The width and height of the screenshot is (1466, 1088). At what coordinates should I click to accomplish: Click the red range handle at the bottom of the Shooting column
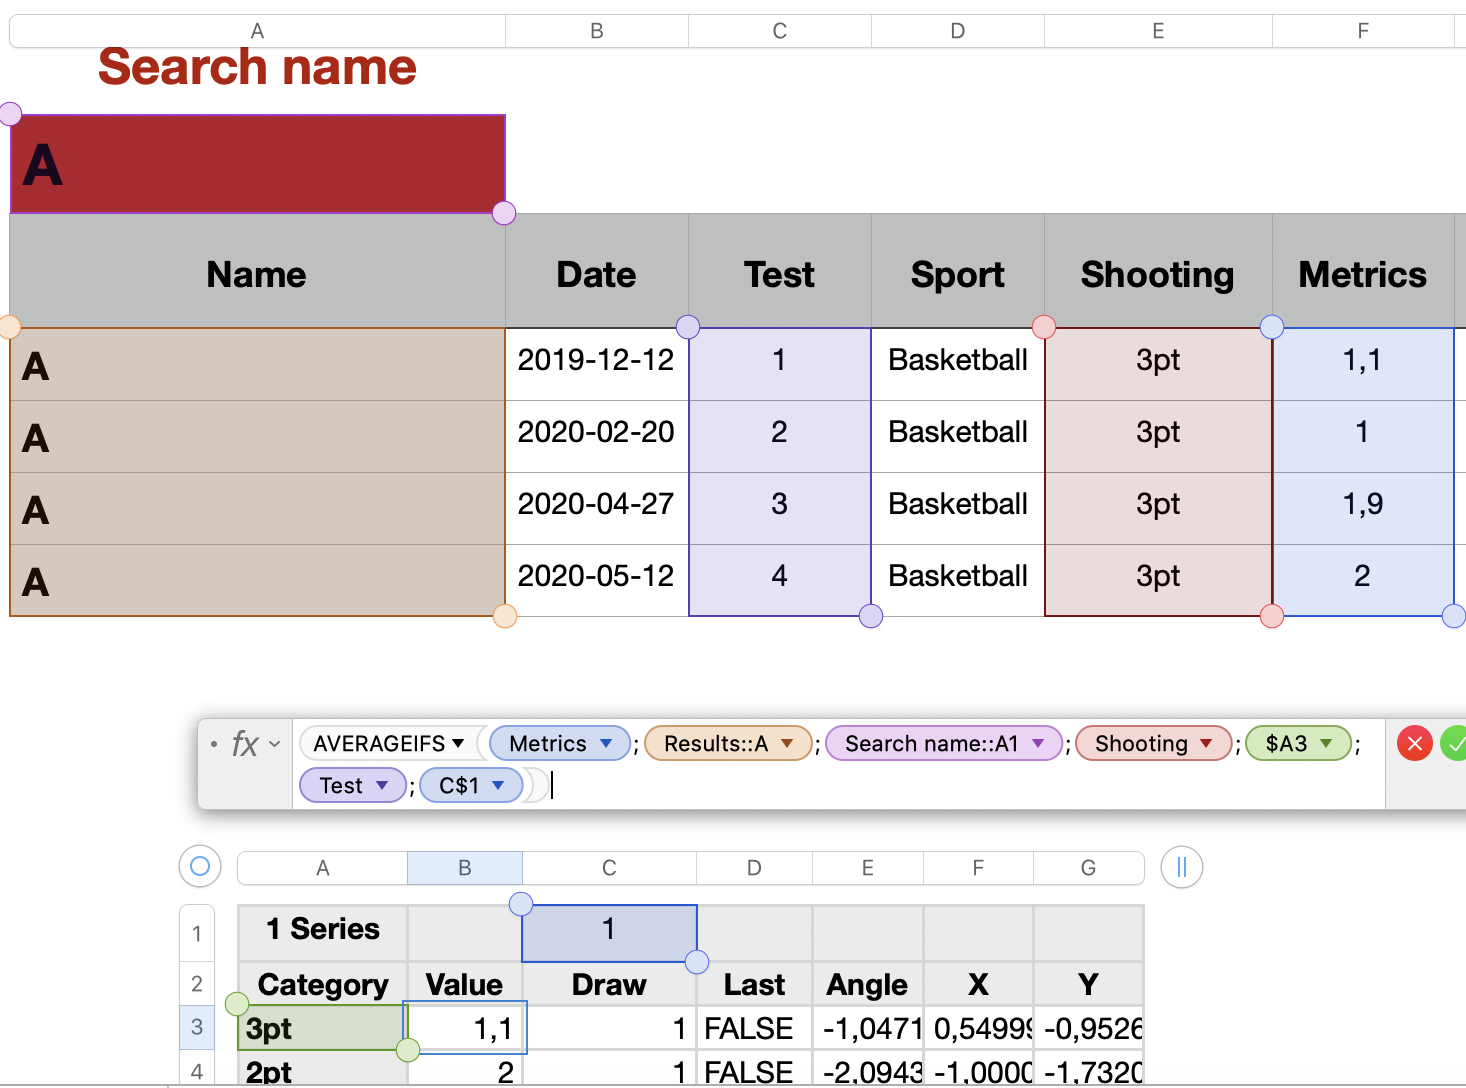tap(1272, 616)
